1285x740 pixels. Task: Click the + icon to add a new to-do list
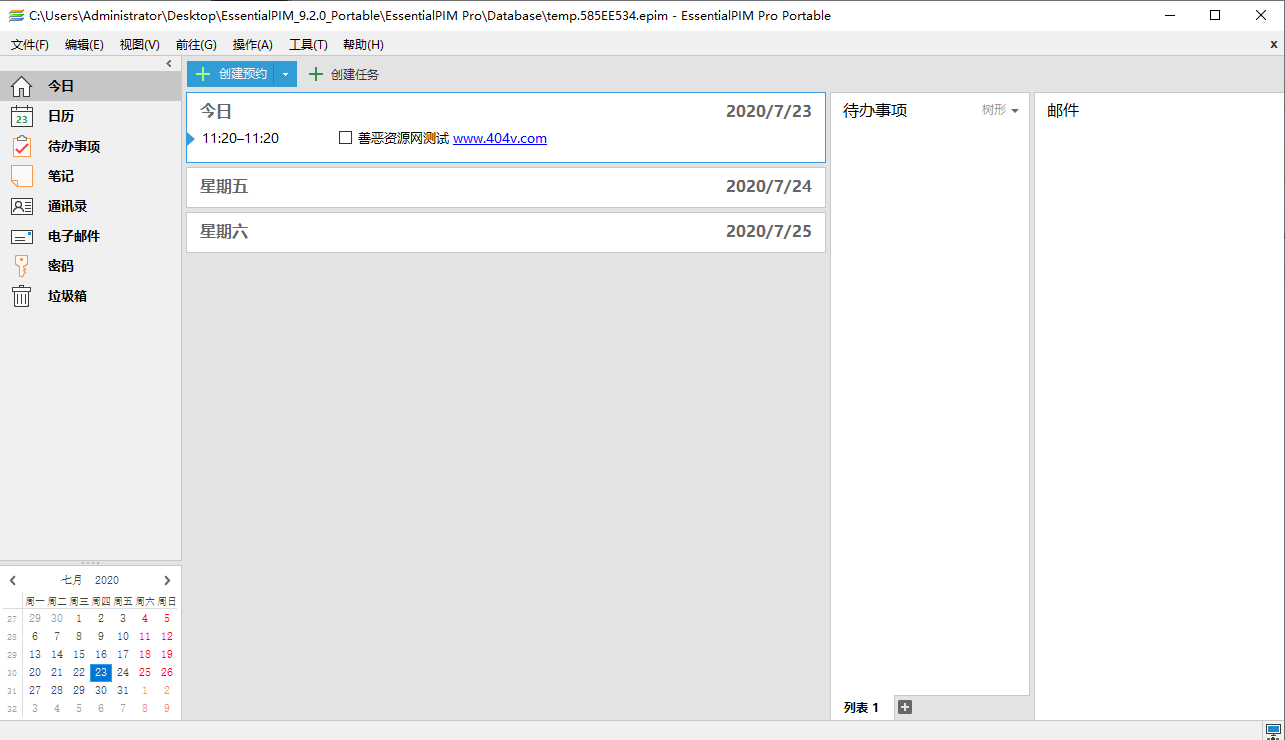click(904, 707)
